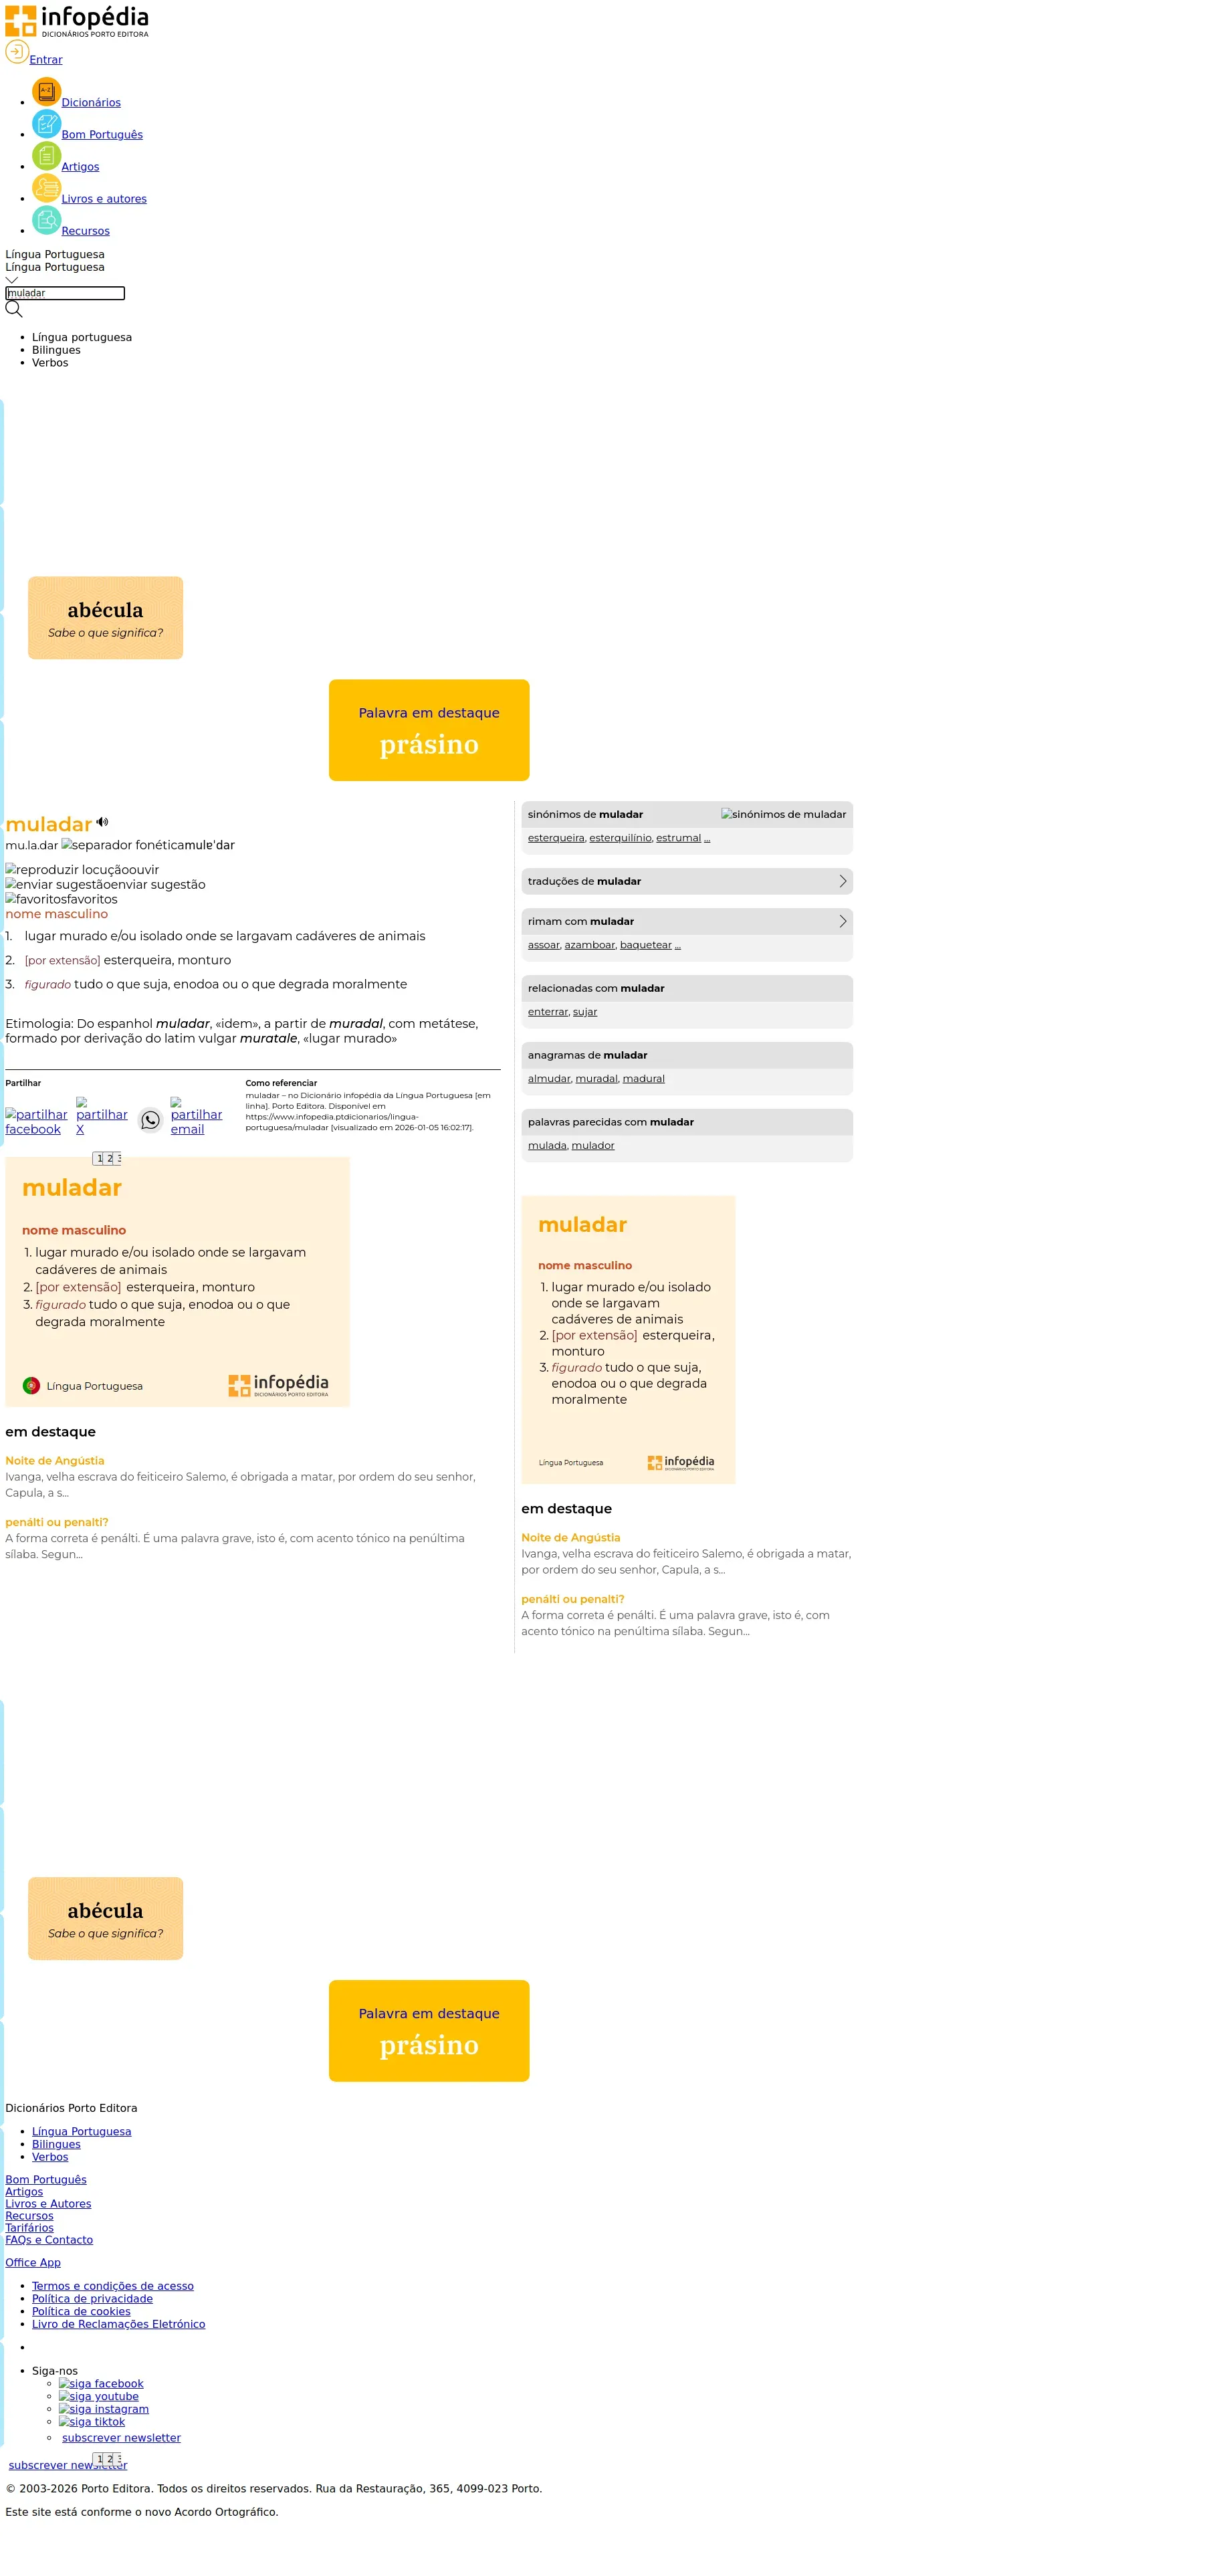The width and height of the screenshot is (1209, 2576).
Task: Click the search field containing muladar
Action: click(65, 293)
